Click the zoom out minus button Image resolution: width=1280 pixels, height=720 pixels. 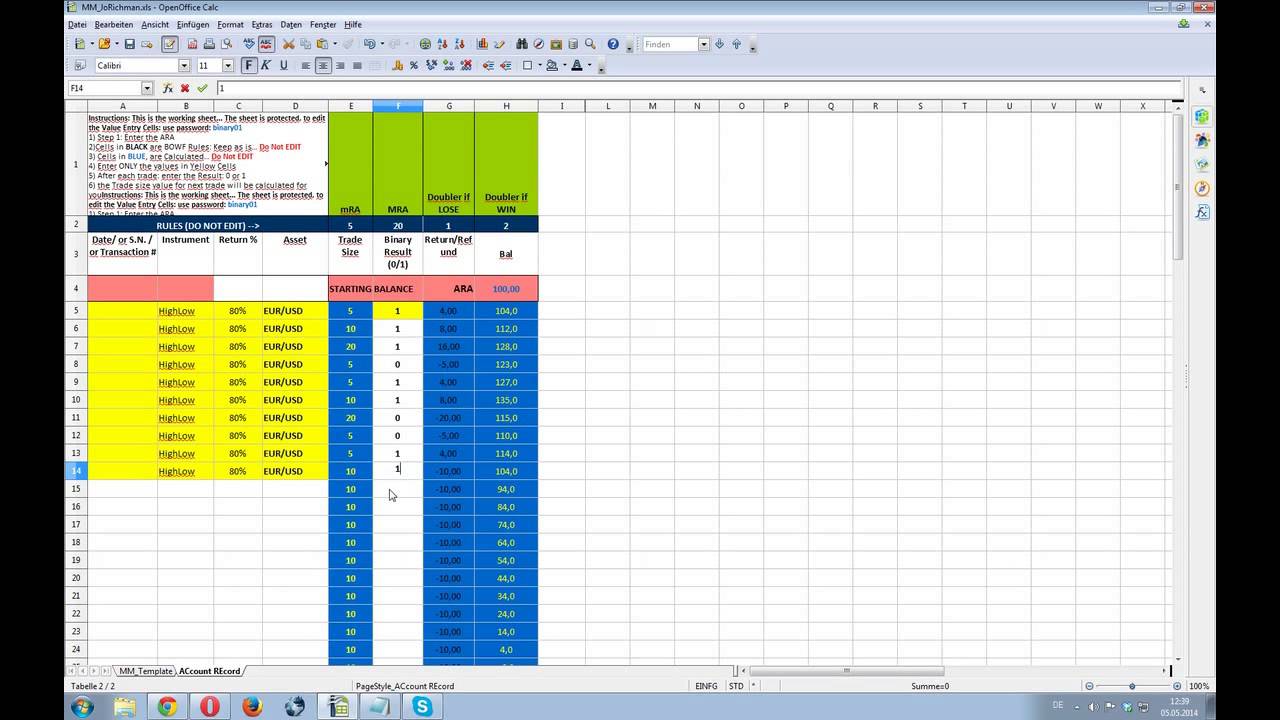[1089, 686]
